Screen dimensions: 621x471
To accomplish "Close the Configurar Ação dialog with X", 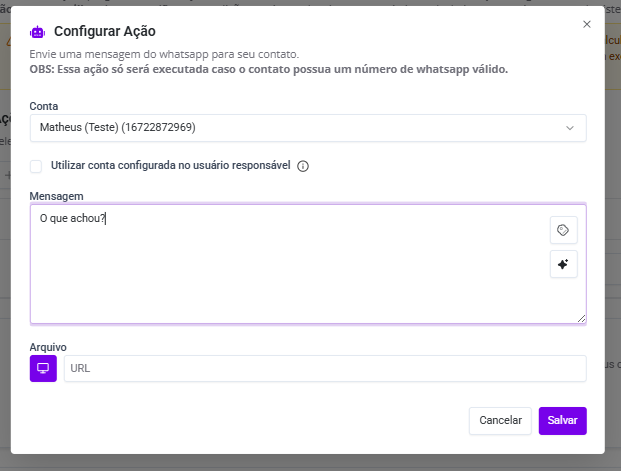I will 586,23.
